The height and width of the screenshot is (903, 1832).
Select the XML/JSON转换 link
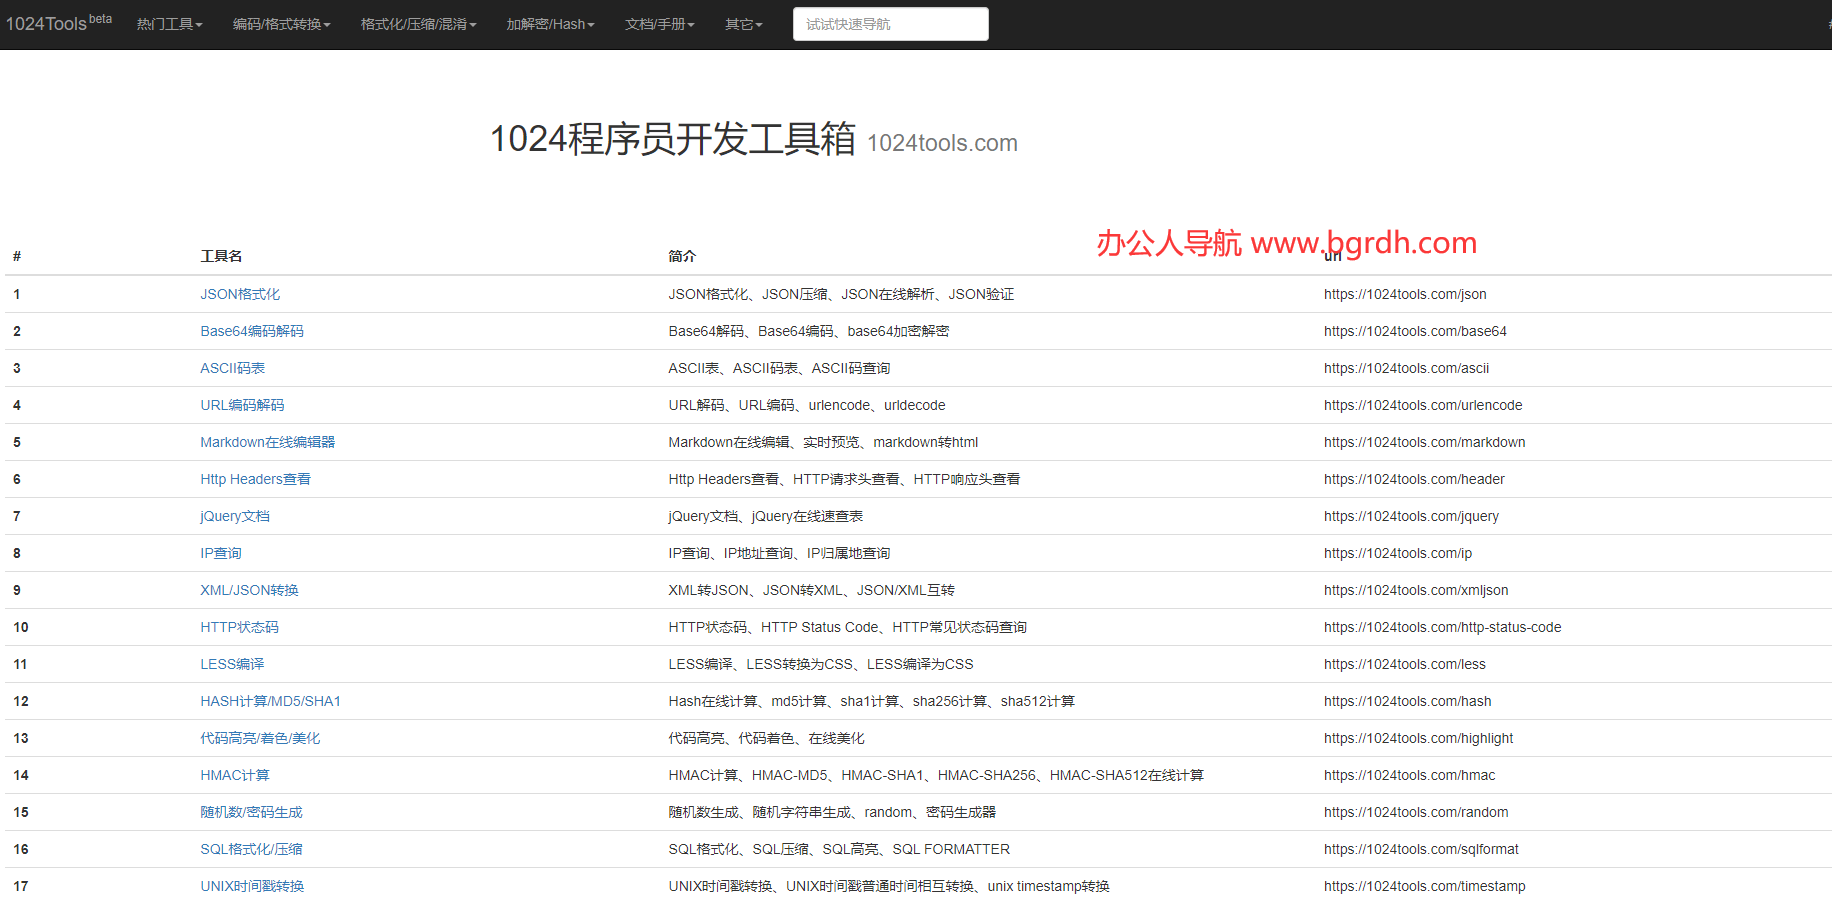tap(248, 590)
